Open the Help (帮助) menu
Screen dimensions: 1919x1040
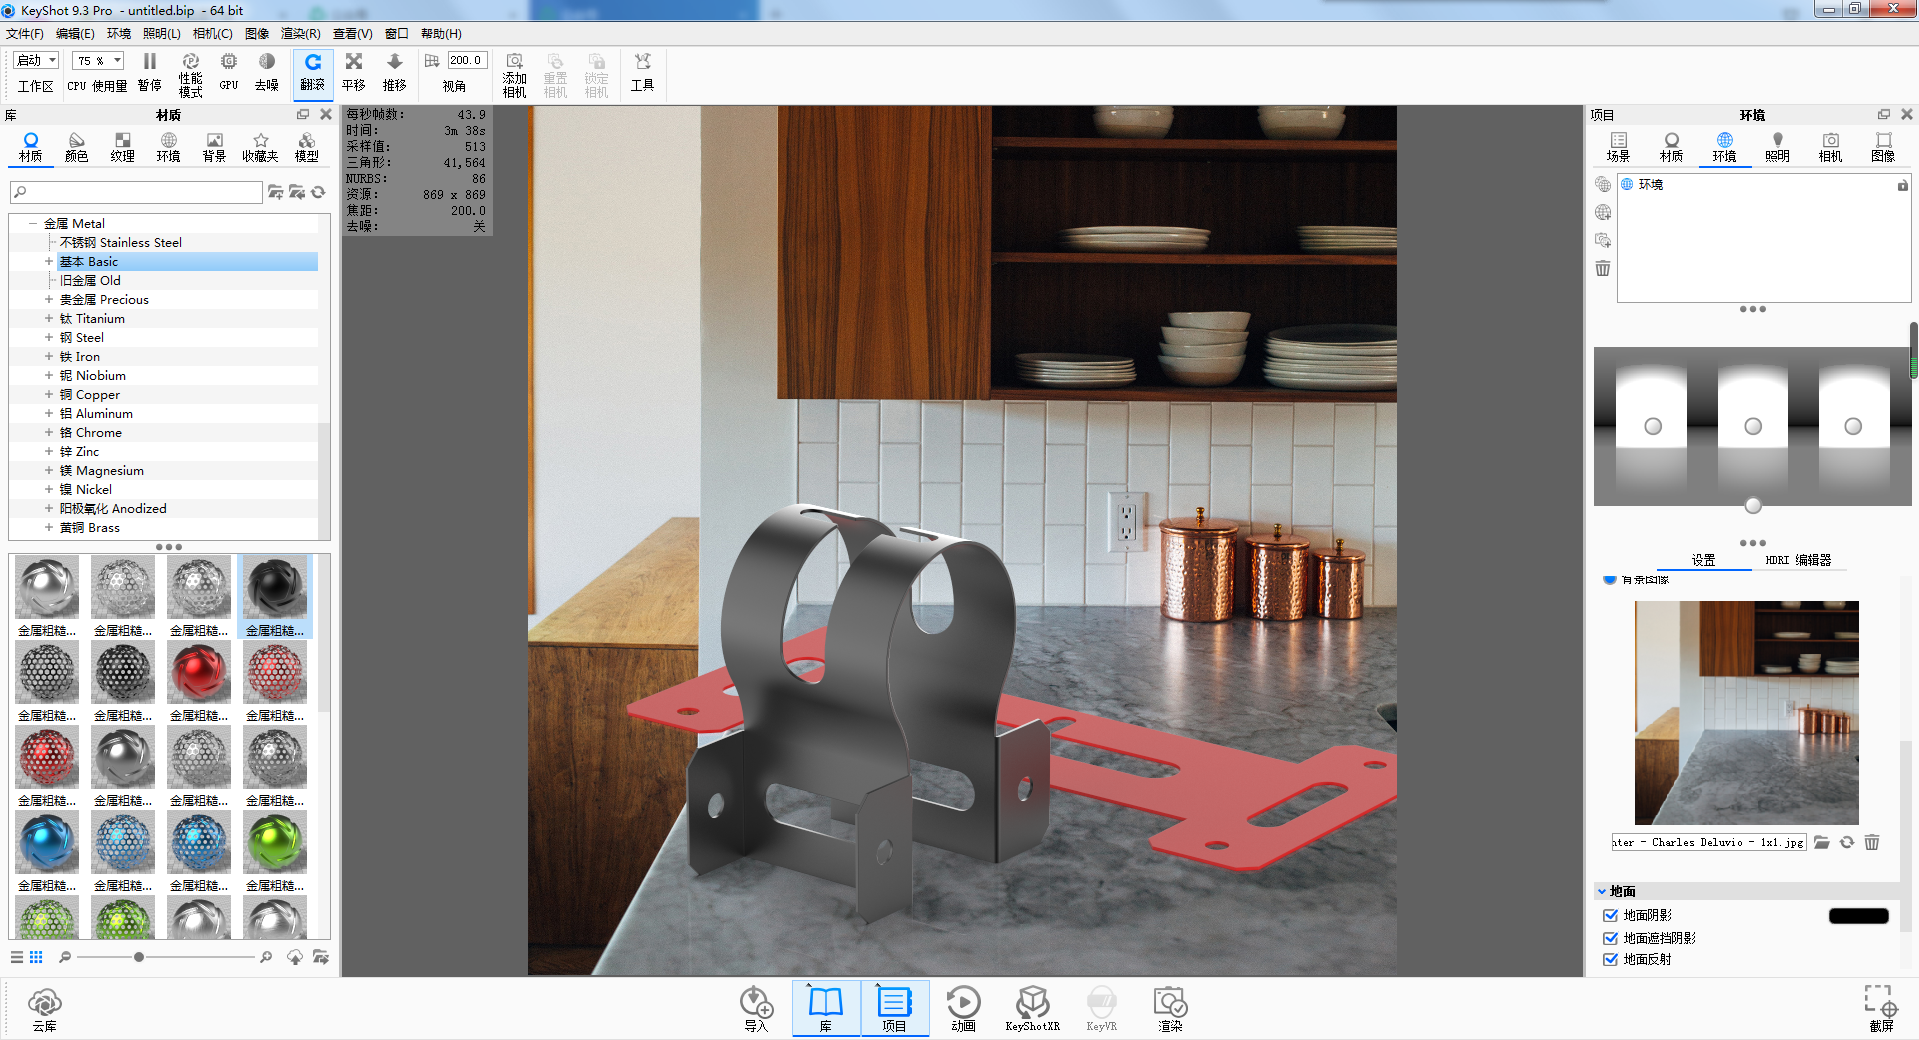[441, 34]
